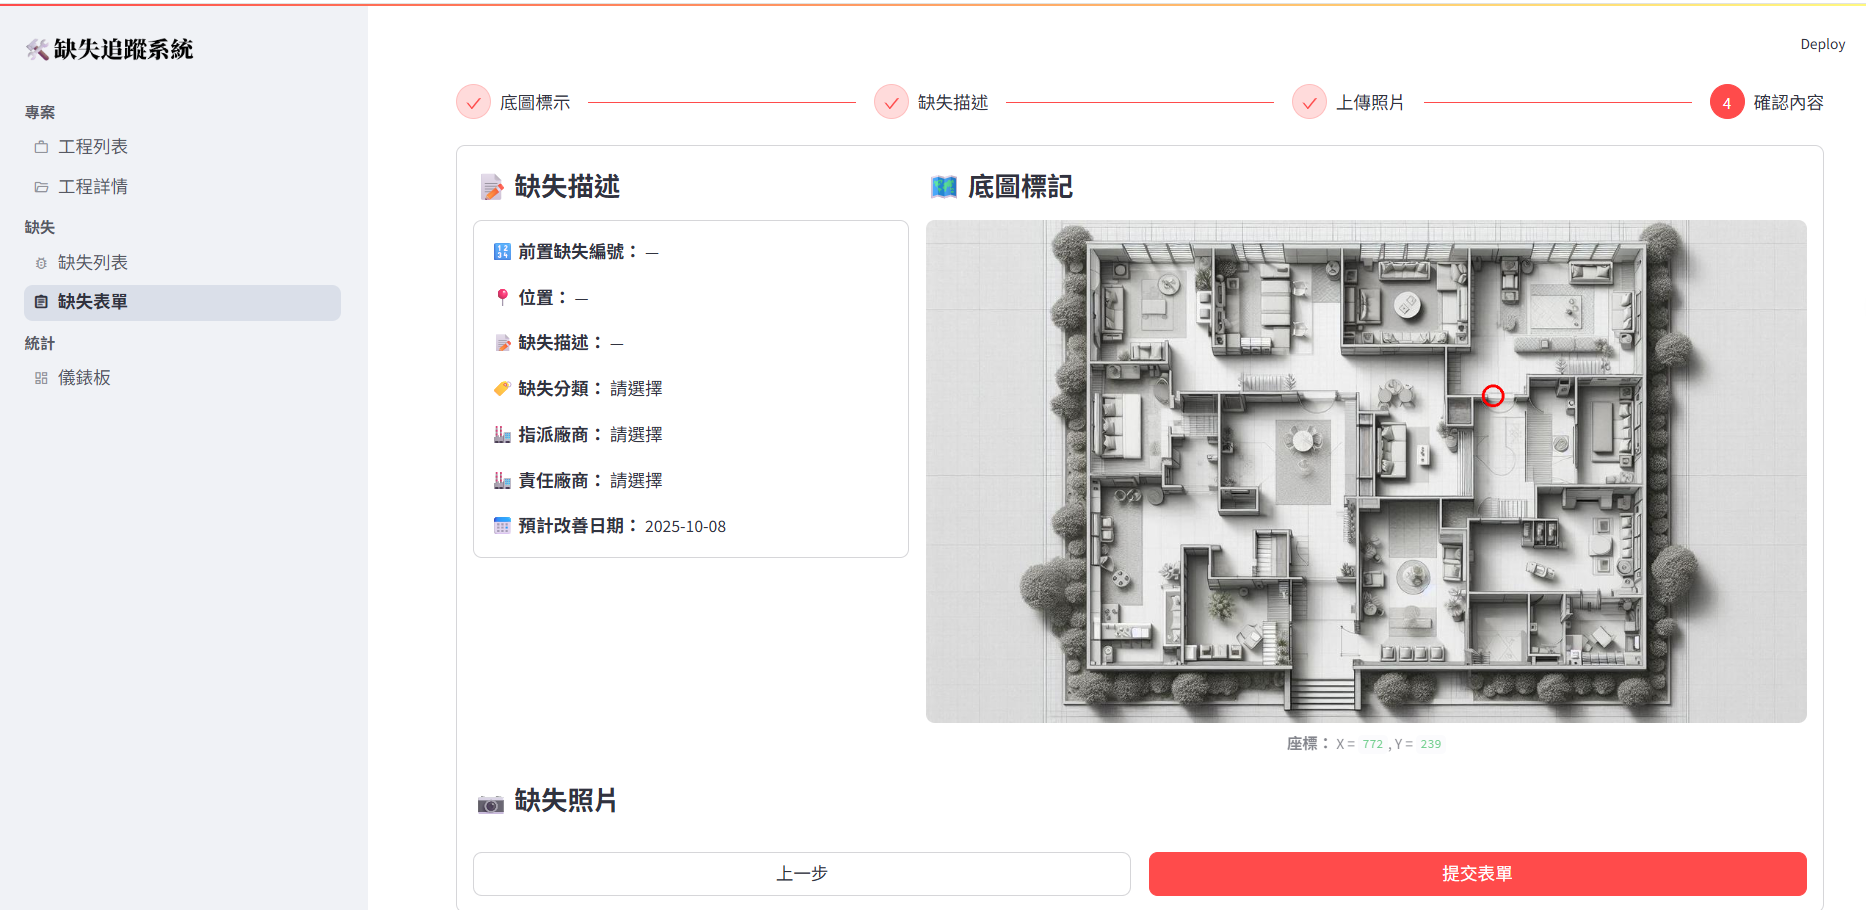This screenshot has width=1866, height=910.
Task: Click the pin icon beside 位置
Action: coord(502,297)
